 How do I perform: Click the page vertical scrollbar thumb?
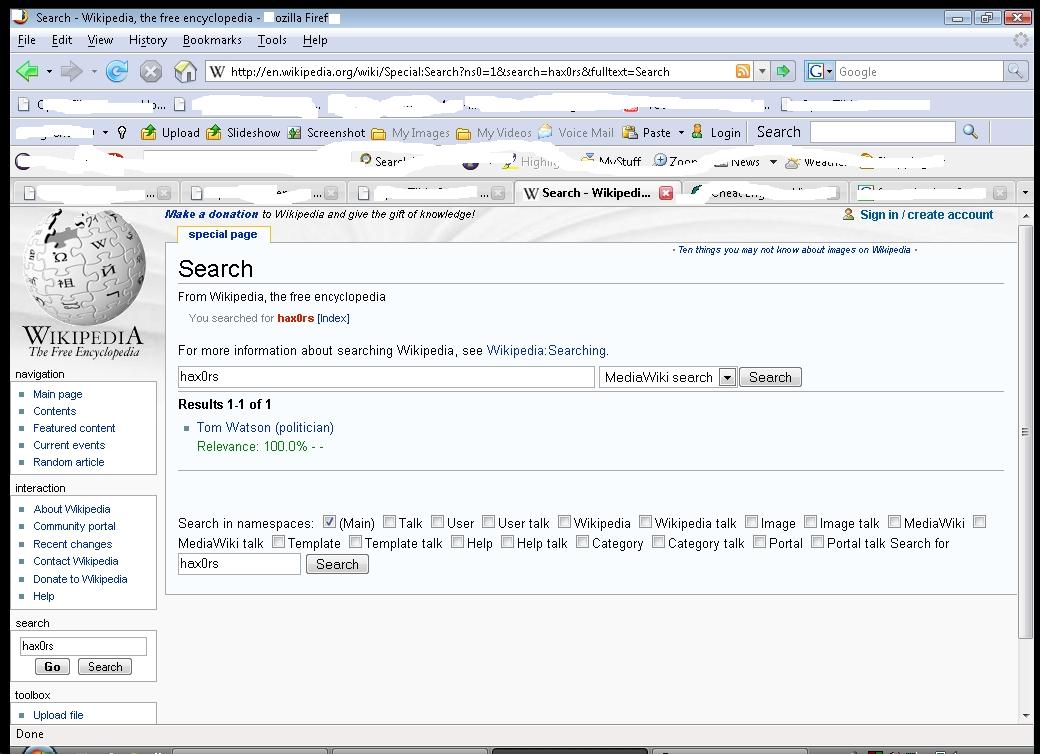[x=1025, y=432]
